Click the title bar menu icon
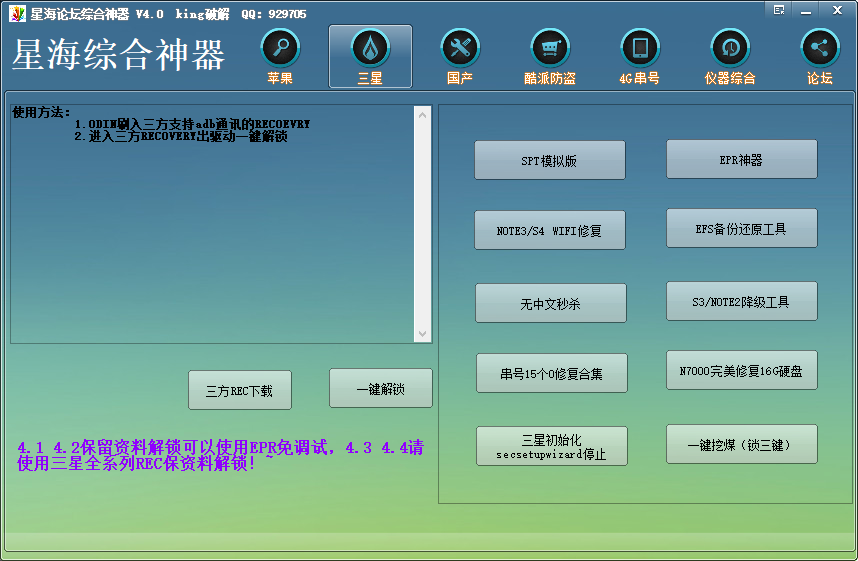This screenshot has height=561, width=858. coord(779,10)
